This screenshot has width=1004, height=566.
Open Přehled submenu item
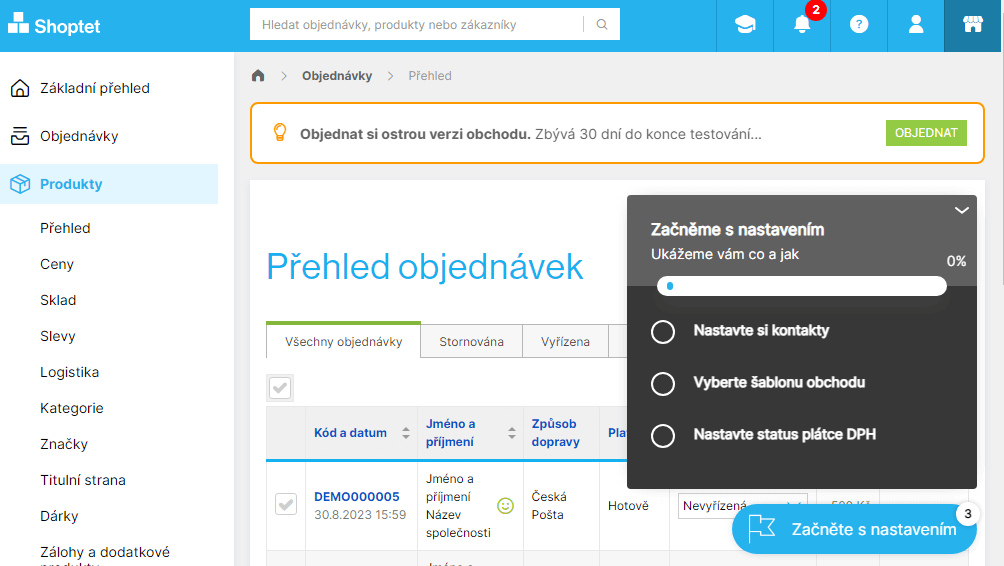[65, 228]
